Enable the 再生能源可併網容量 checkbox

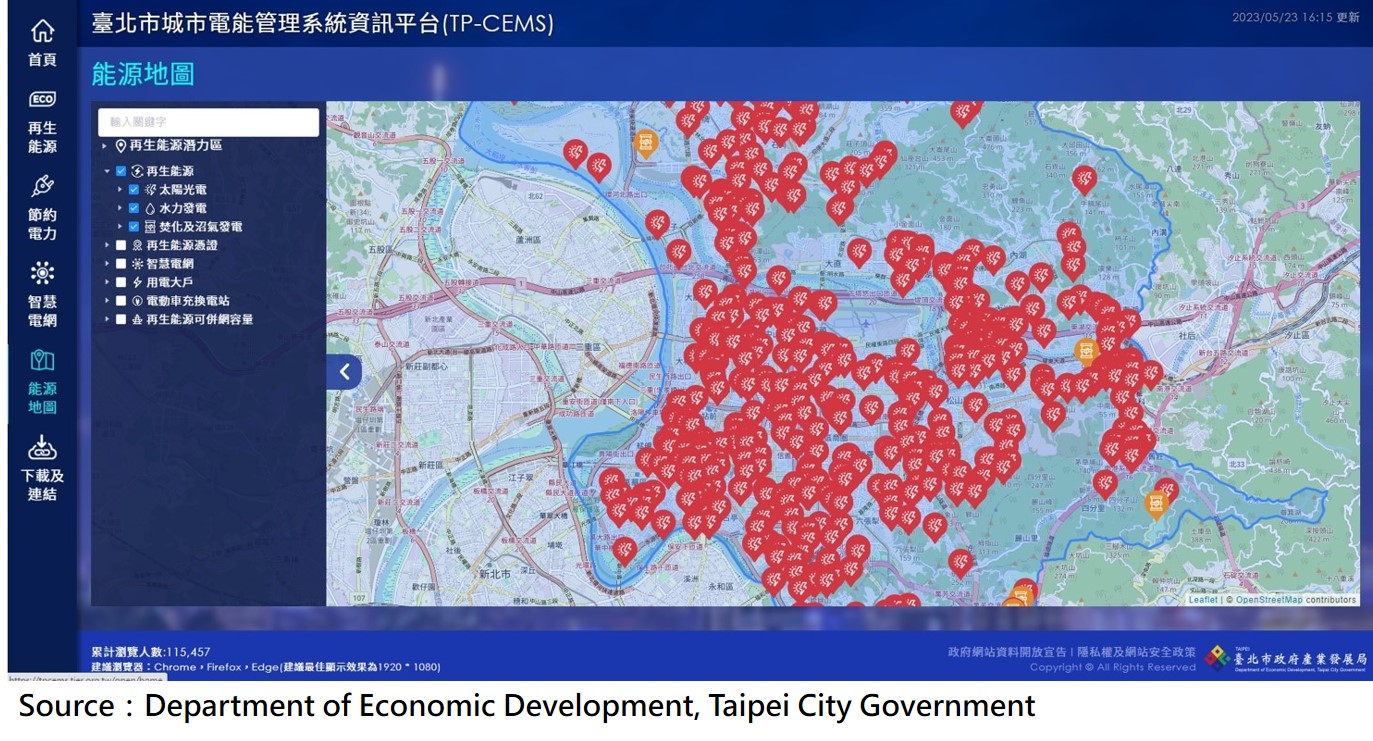(121, 320)
